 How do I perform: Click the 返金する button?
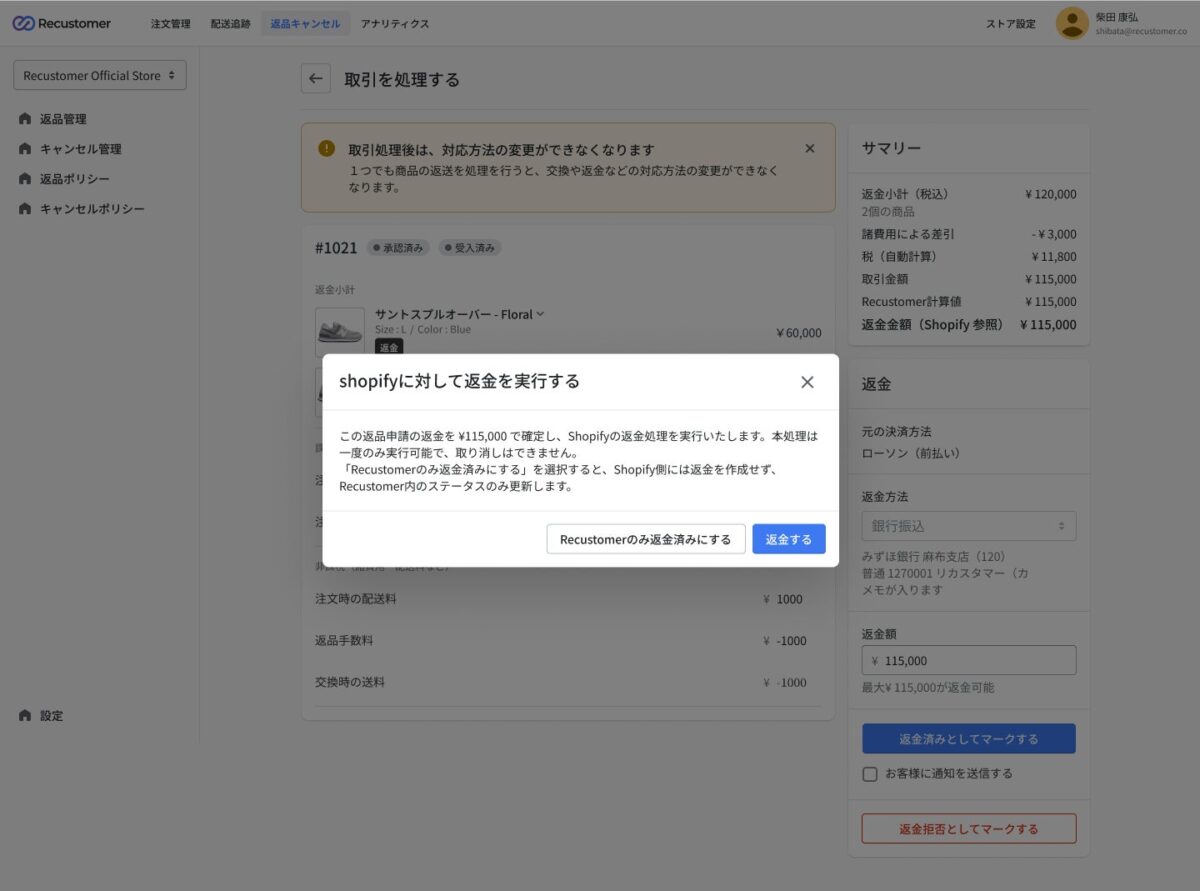788,538
